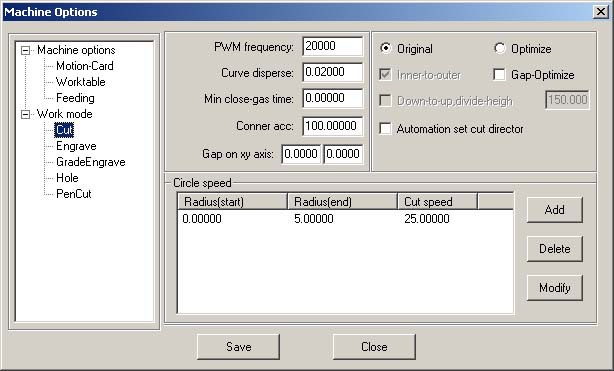
Task: Choose Engrave work mode
Action: point(76,146)
